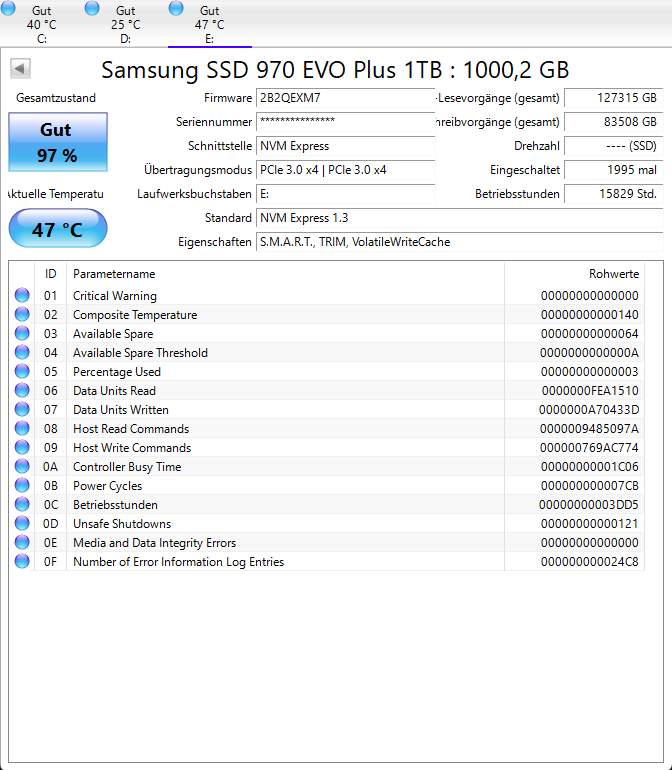The image size is (672, 770).
Task: Select Number of Error Information Log Entries
Action: [179, 562]
